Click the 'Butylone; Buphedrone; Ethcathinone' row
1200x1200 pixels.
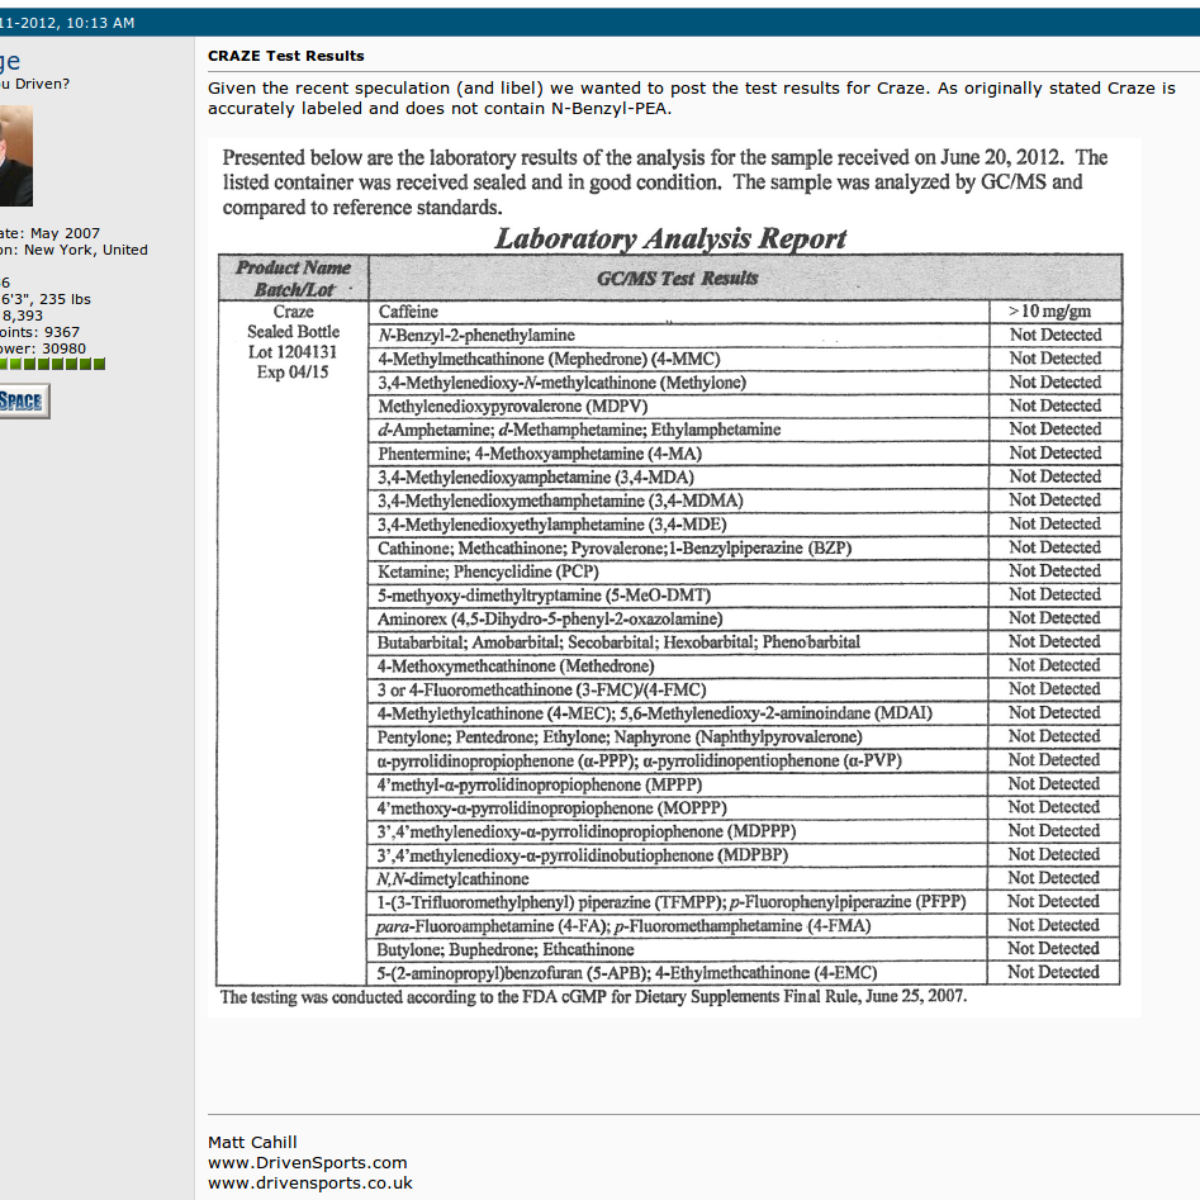click(678, 949)
